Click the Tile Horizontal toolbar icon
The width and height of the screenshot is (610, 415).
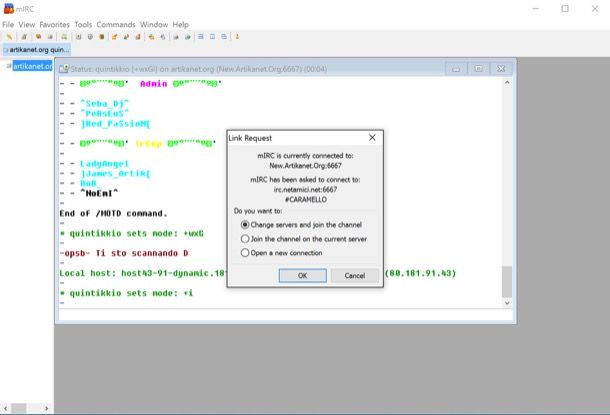(201, 37)
